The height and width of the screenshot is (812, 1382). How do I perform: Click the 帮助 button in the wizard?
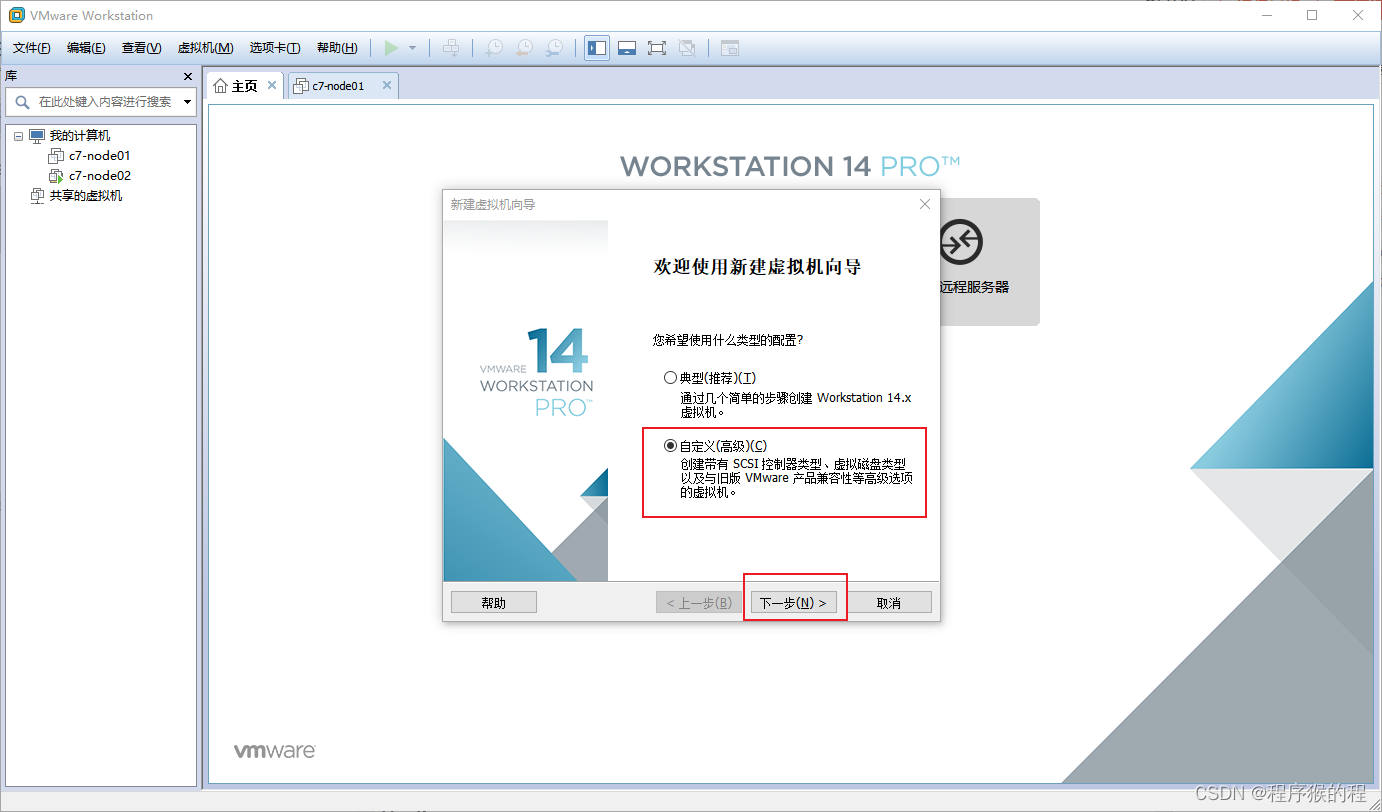[494, 603]
